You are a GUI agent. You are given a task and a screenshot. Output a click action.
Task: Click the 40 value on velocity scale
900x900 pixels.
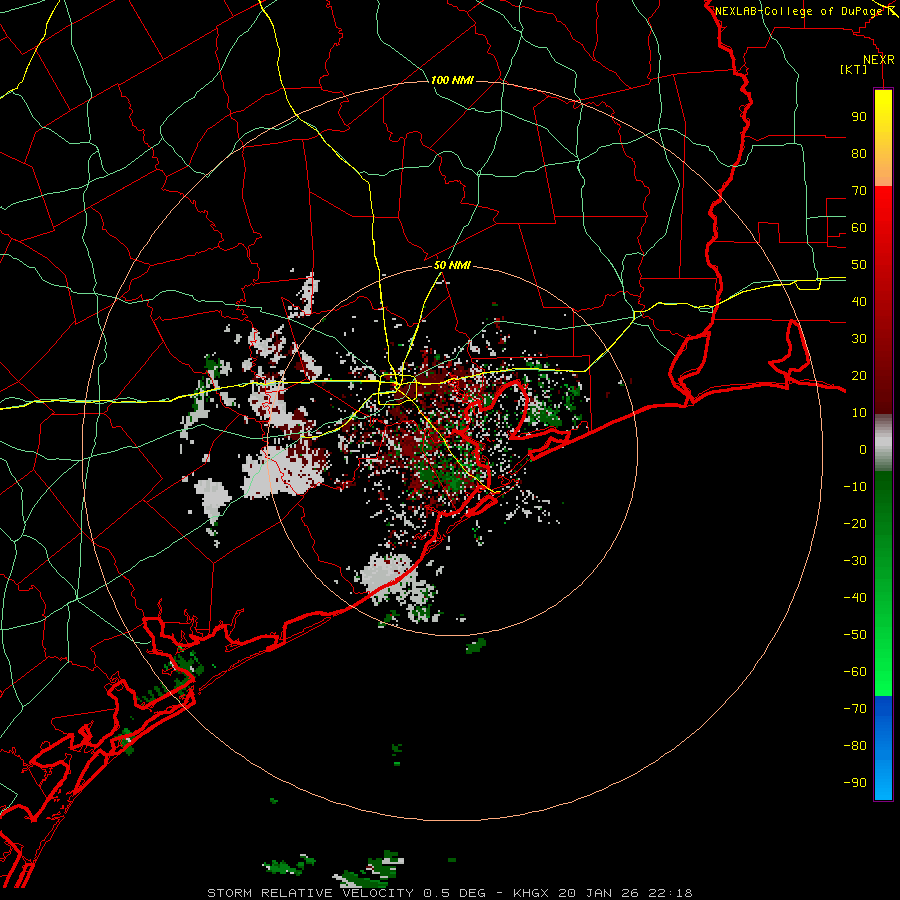point(859,302)
